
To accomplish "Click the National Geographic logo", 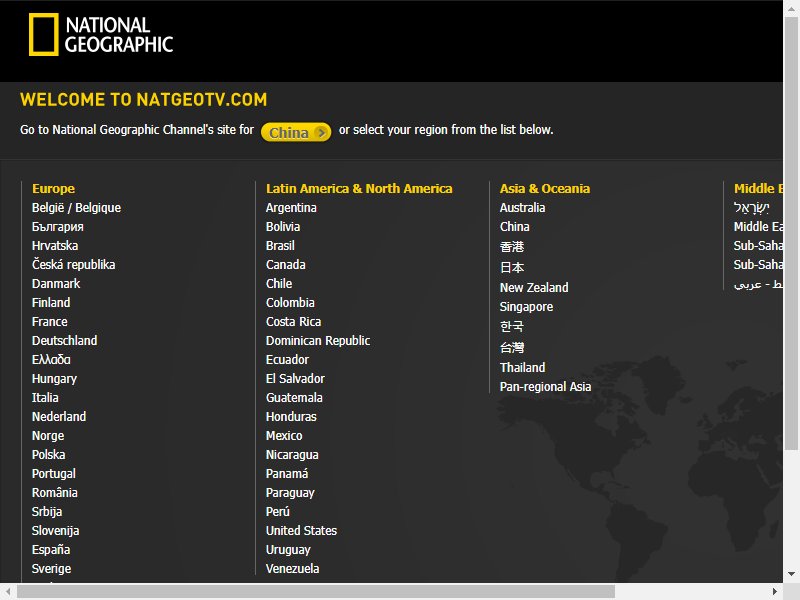I will pos(101,34).
